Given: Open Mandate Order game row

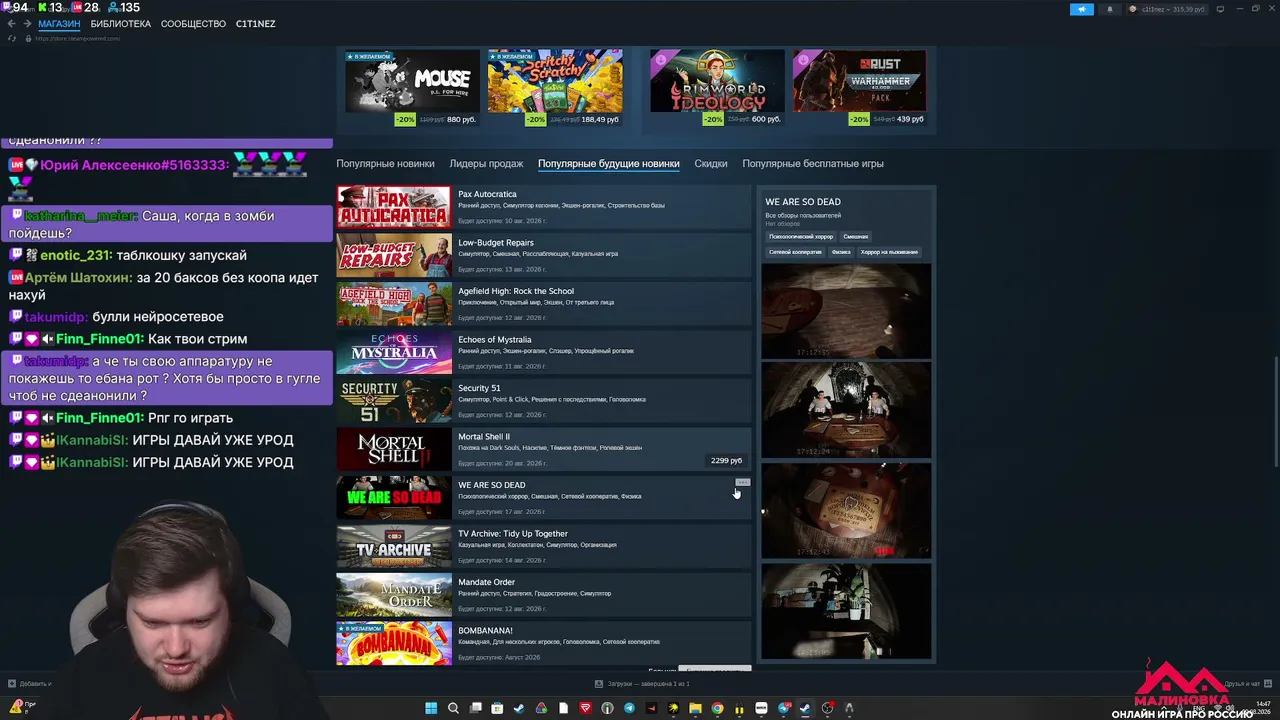Looking at the screenshot, I should click(x=543, y=595).
